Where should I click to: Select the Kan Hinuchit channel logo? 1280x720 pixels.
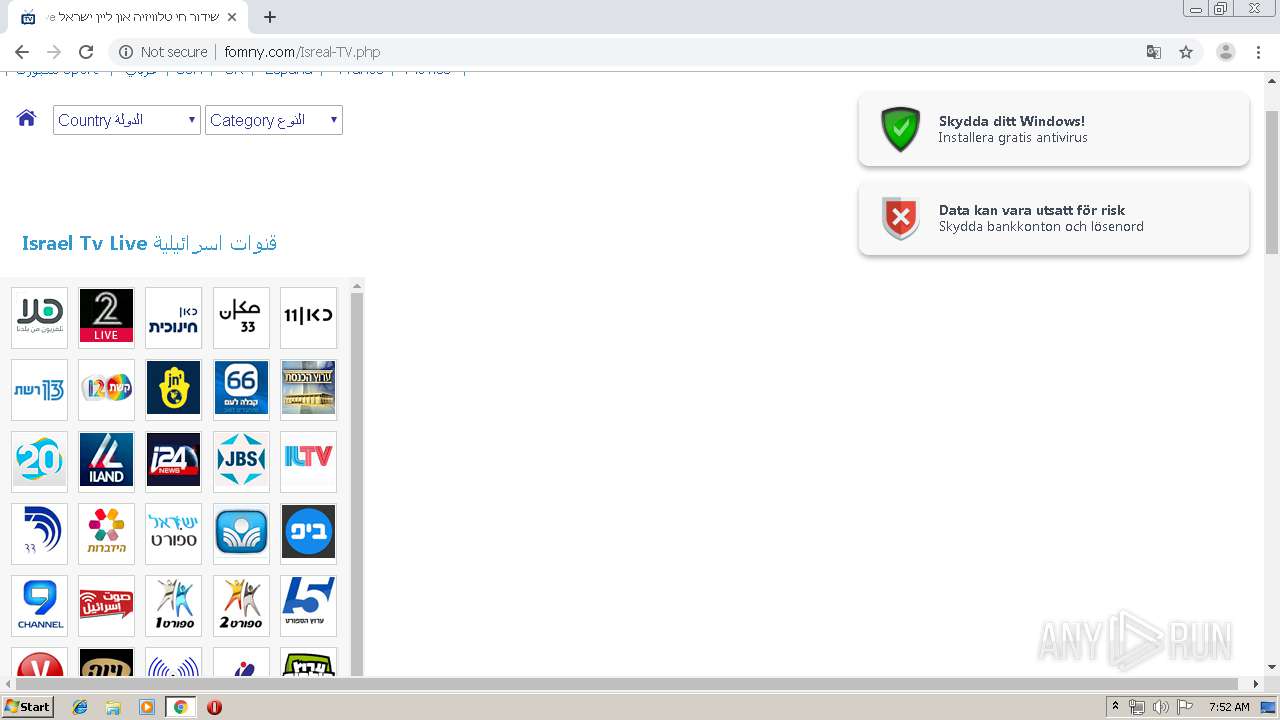173,318
